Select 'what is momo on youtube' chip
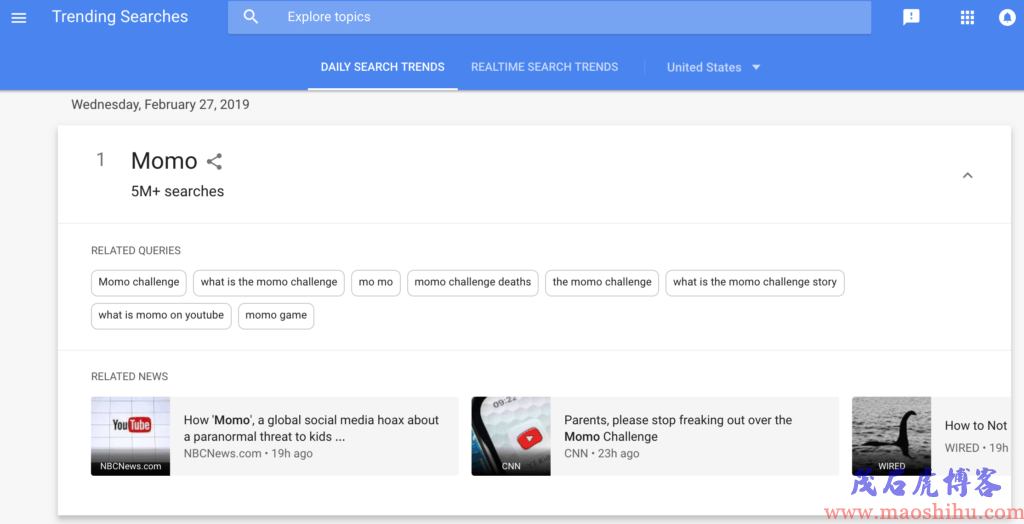 tap(161, 316)
